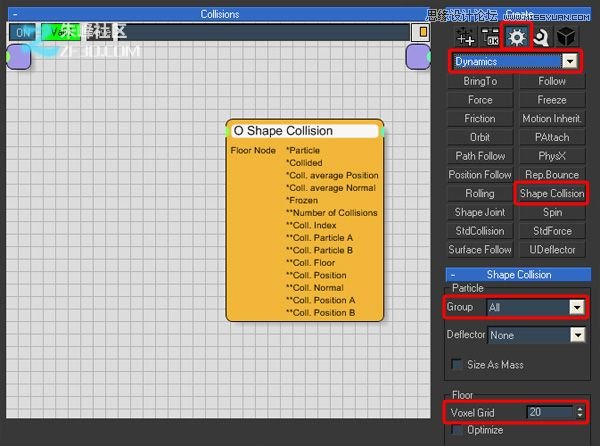This screenshot has width=600, height=446.
Task: Click the **Coll. Position B output
Action: pos(321,313)
